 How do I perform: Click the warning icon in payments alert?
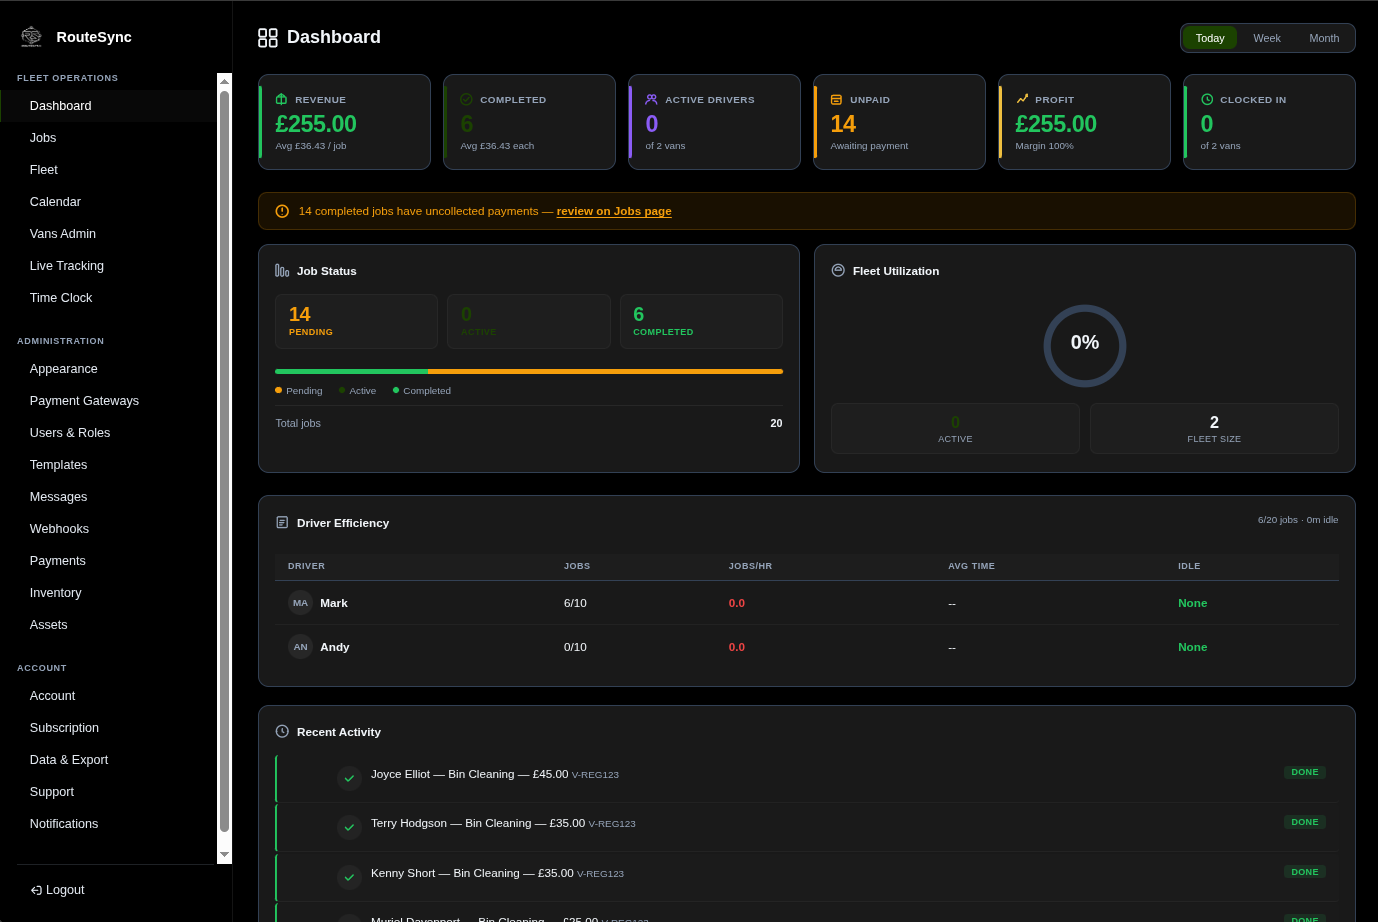tap(282, 211)
